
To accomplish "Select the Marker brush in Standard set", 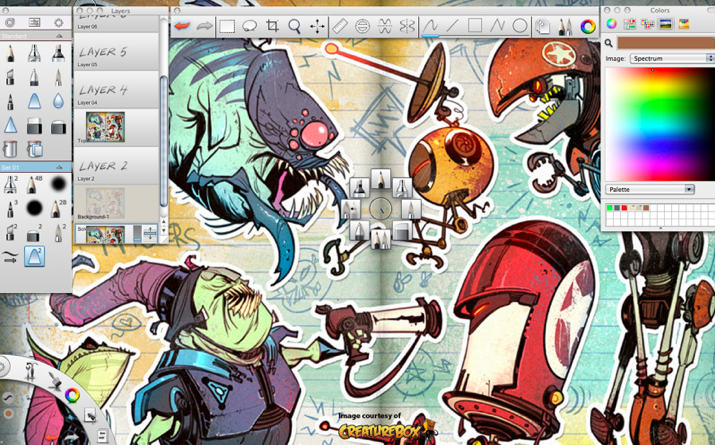I will (58, 54).
